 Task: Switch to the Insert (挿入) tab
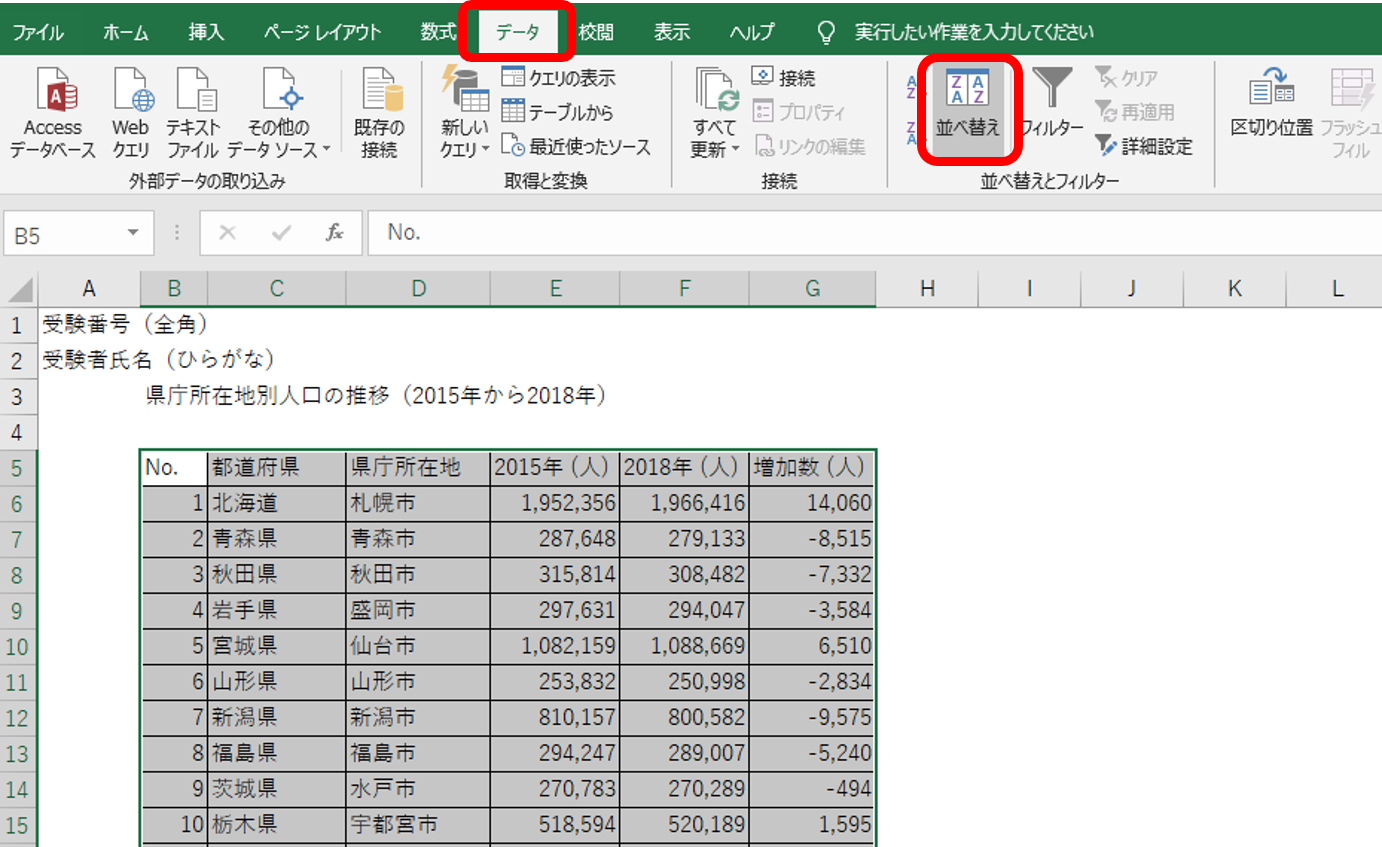206,32
